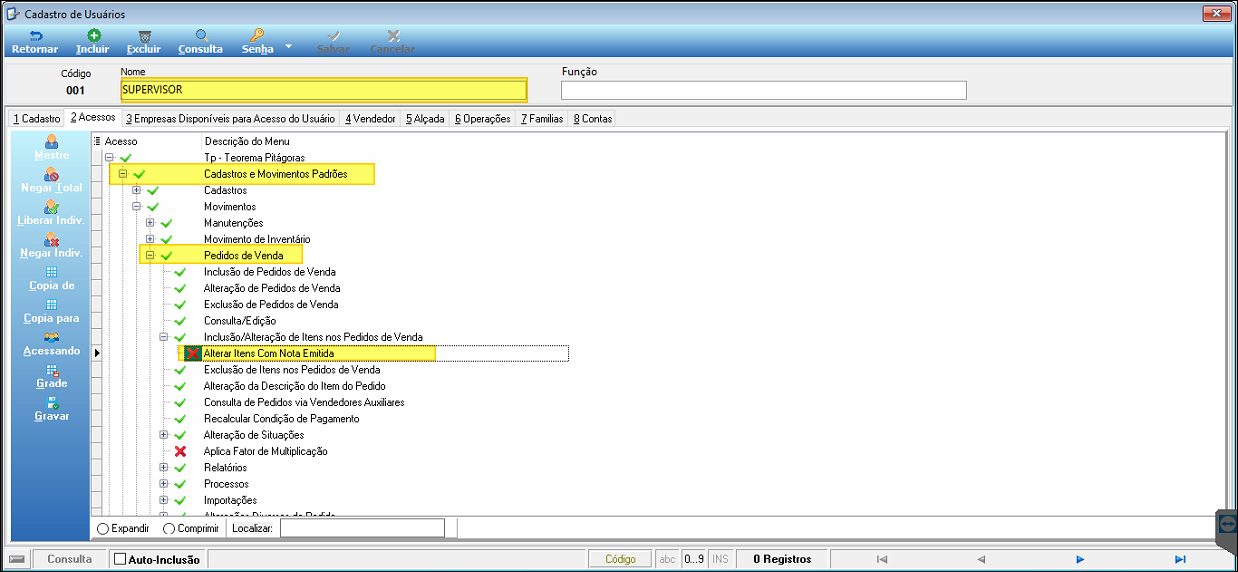Image resolution: width=1238 pixels, height=572 pixels.
Task: Click the Cancelar toolbar button
Action: click(393, 42)
